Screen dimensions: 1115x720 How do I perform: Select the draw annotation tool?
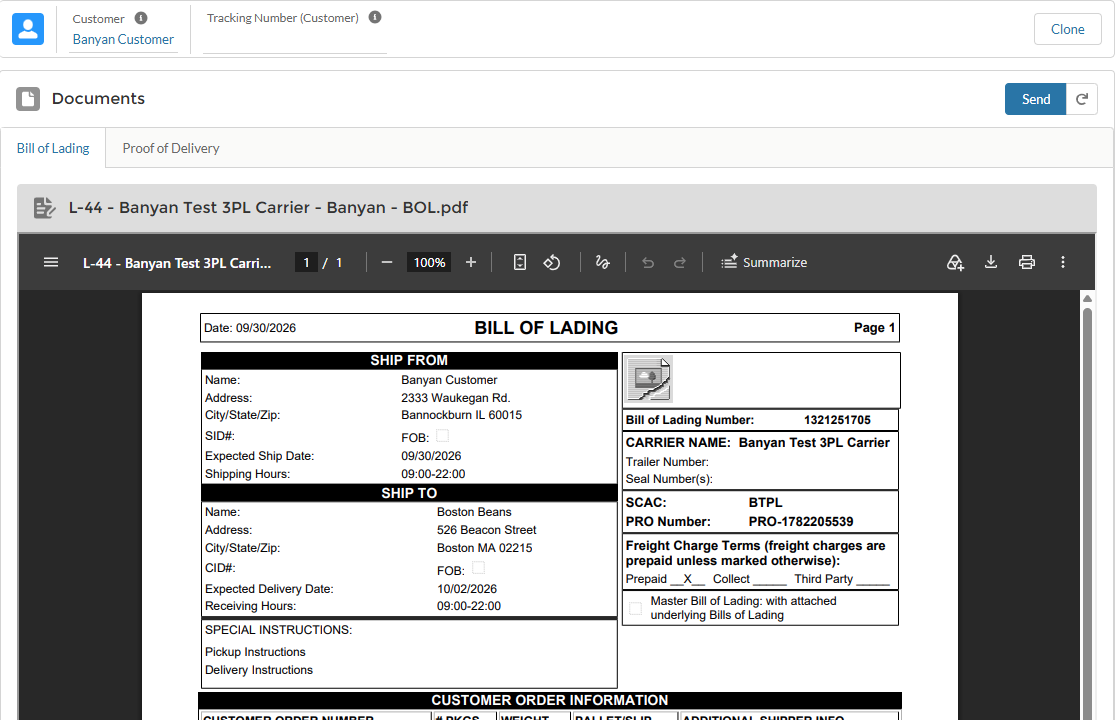point(602,262)
